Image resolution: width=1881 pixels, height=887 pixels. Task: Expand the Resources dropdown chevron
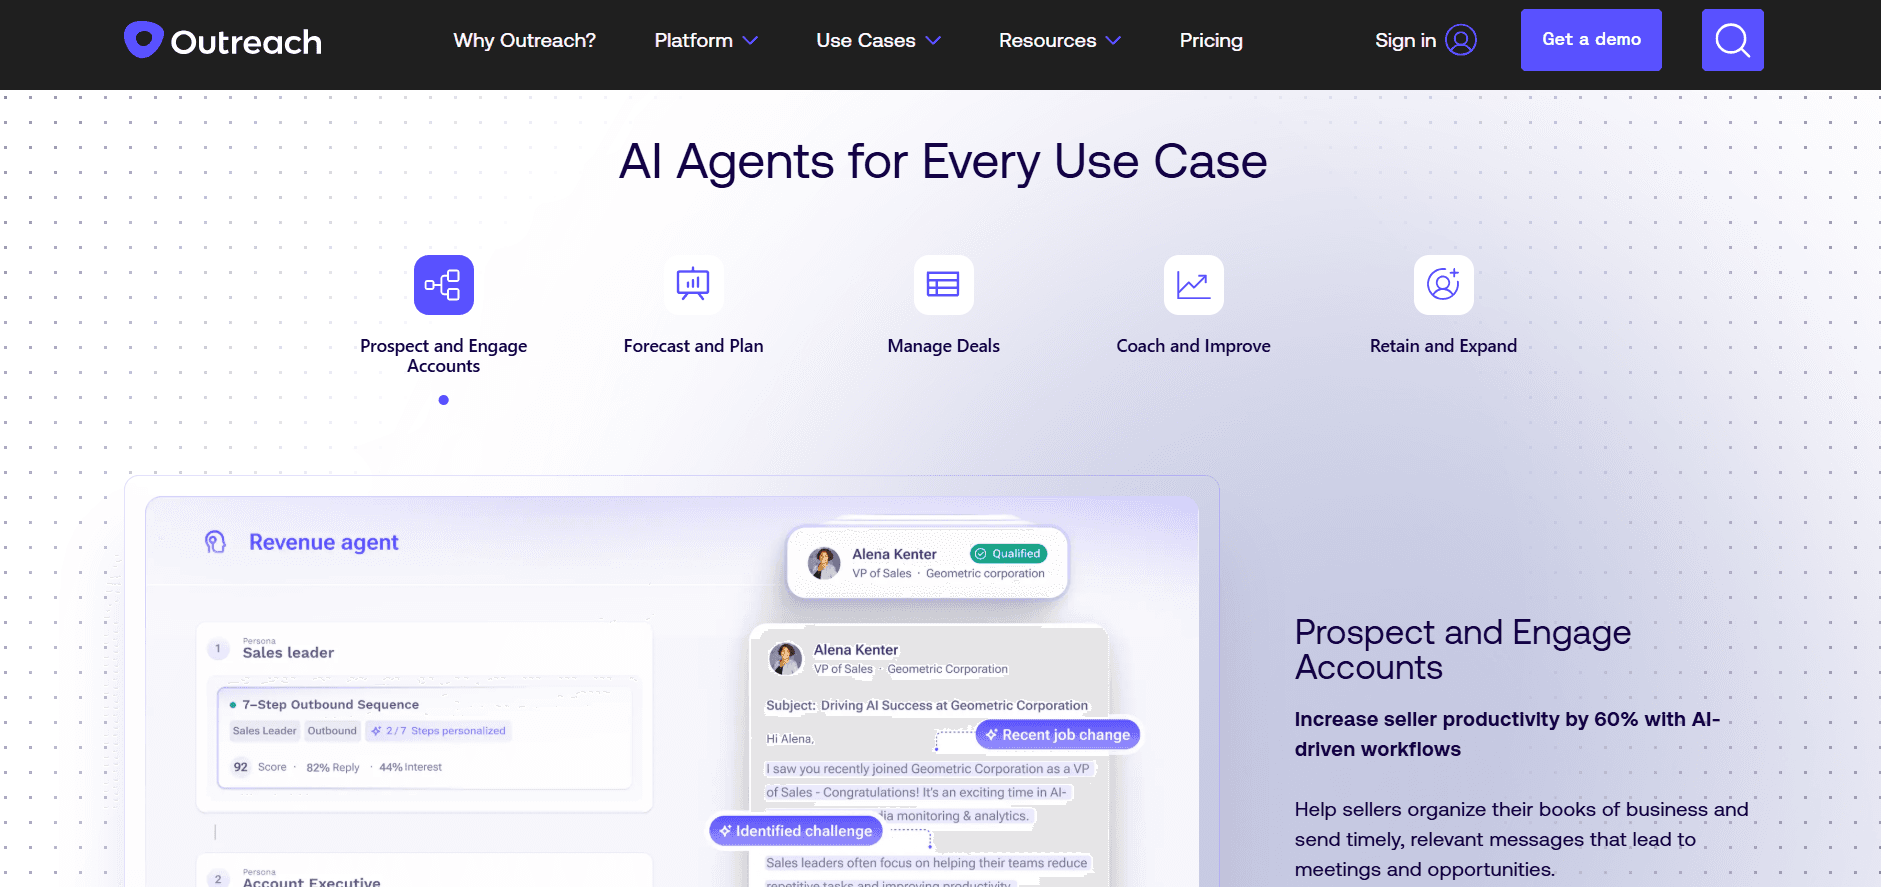(1113, 41)
